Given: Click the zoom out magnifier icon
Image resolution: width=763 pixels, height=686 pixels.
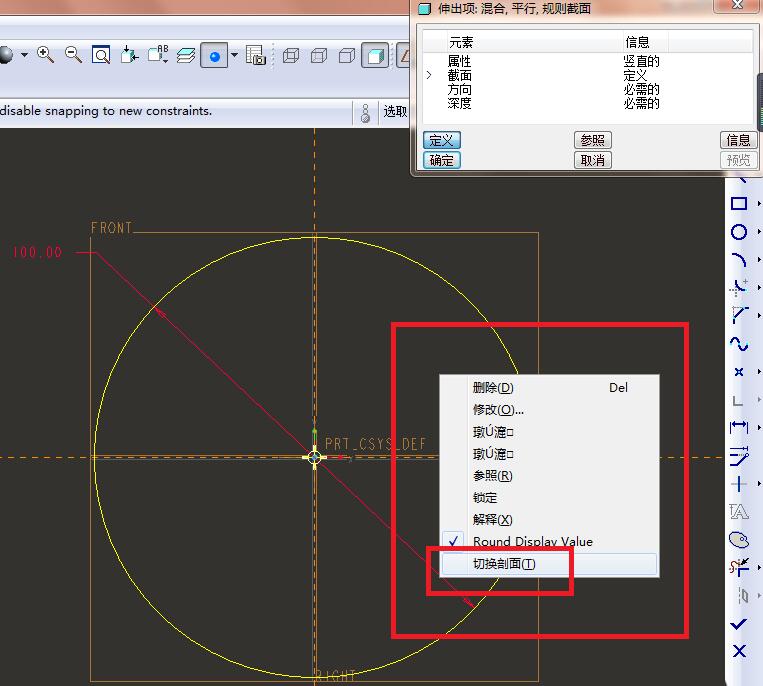Looking at the screenshot, I should coord(73,55).
